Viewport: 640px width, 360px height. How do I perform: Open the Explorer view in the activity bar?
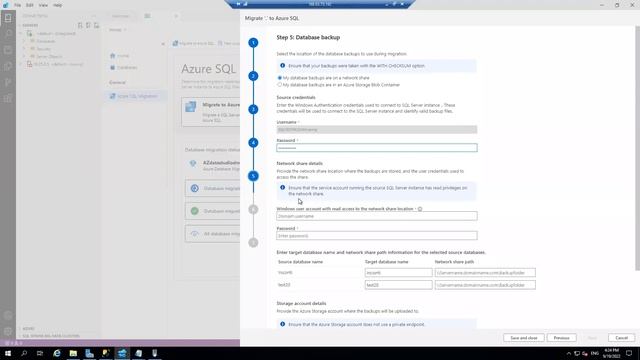click(8, 66)
